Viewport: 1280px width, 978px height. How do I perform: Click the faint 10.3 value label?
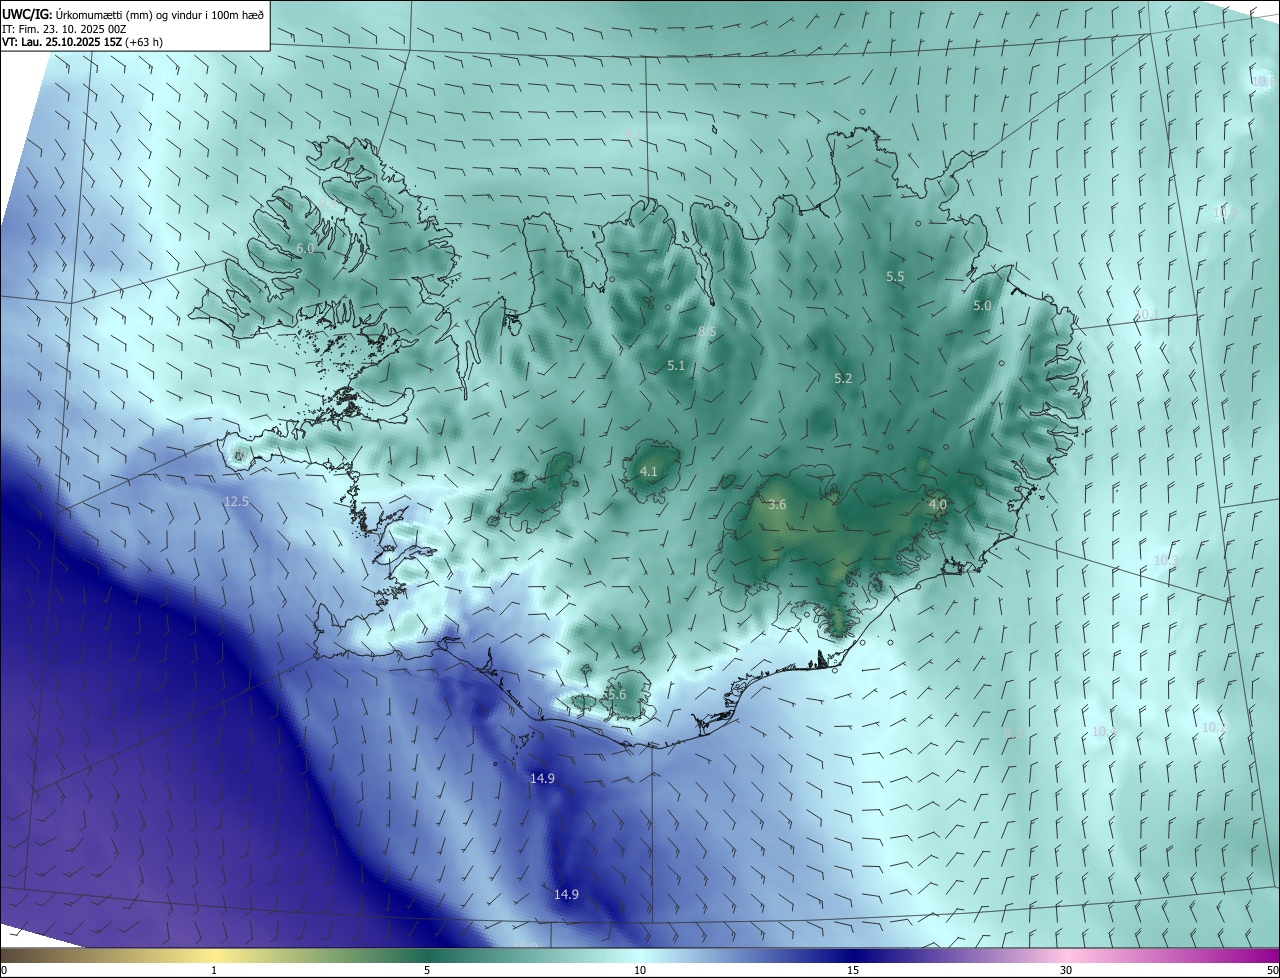[x=1167, y=561]
